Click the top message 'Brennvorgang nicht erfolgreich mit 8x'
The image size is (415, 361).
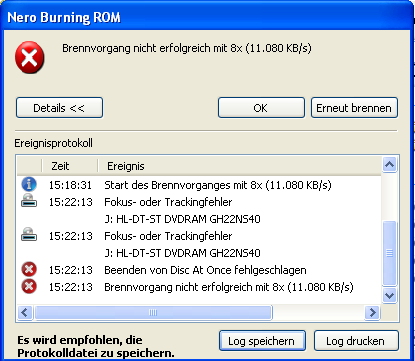[187, 48]
